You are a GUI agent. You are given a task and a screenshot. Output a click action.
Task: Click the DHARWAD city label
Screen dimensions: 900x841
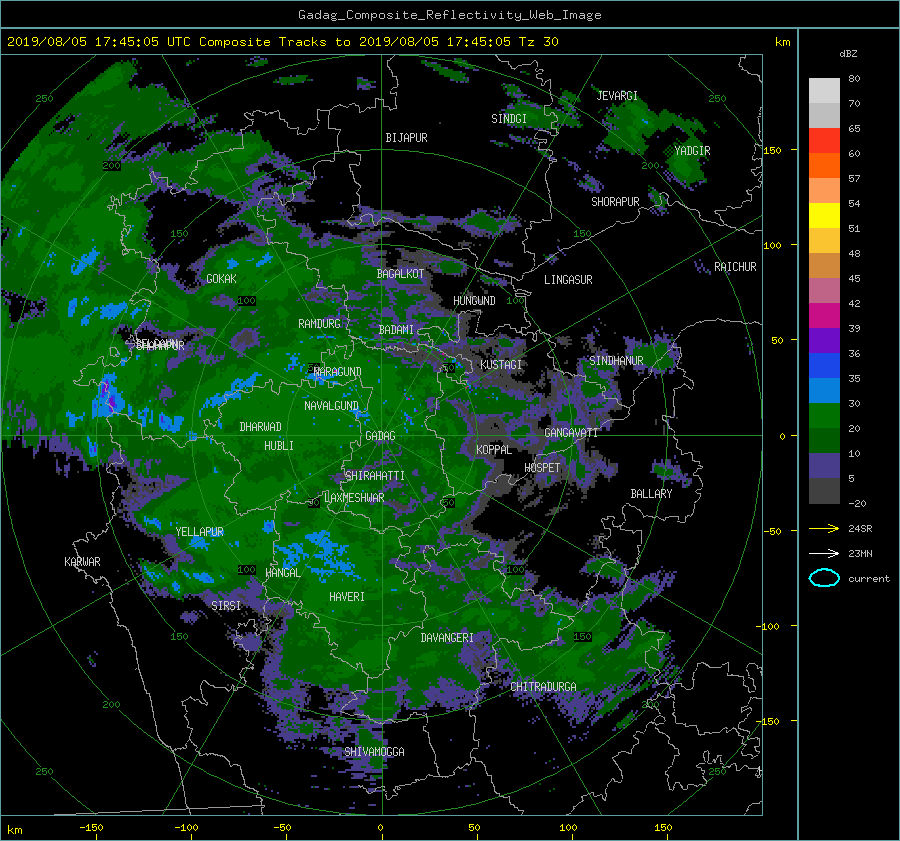tap(260, 427)
